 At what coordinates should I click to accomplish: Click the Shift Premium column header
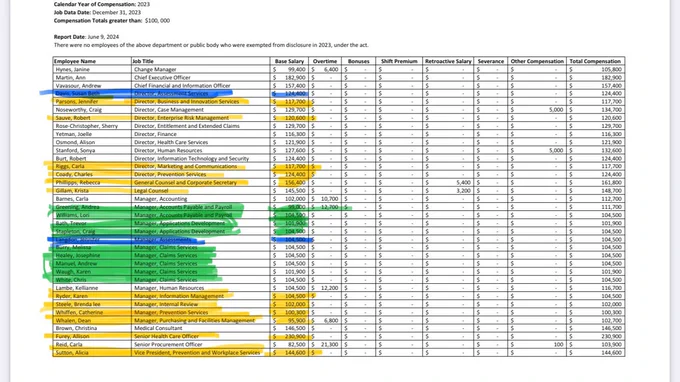[x=399, y=61]
